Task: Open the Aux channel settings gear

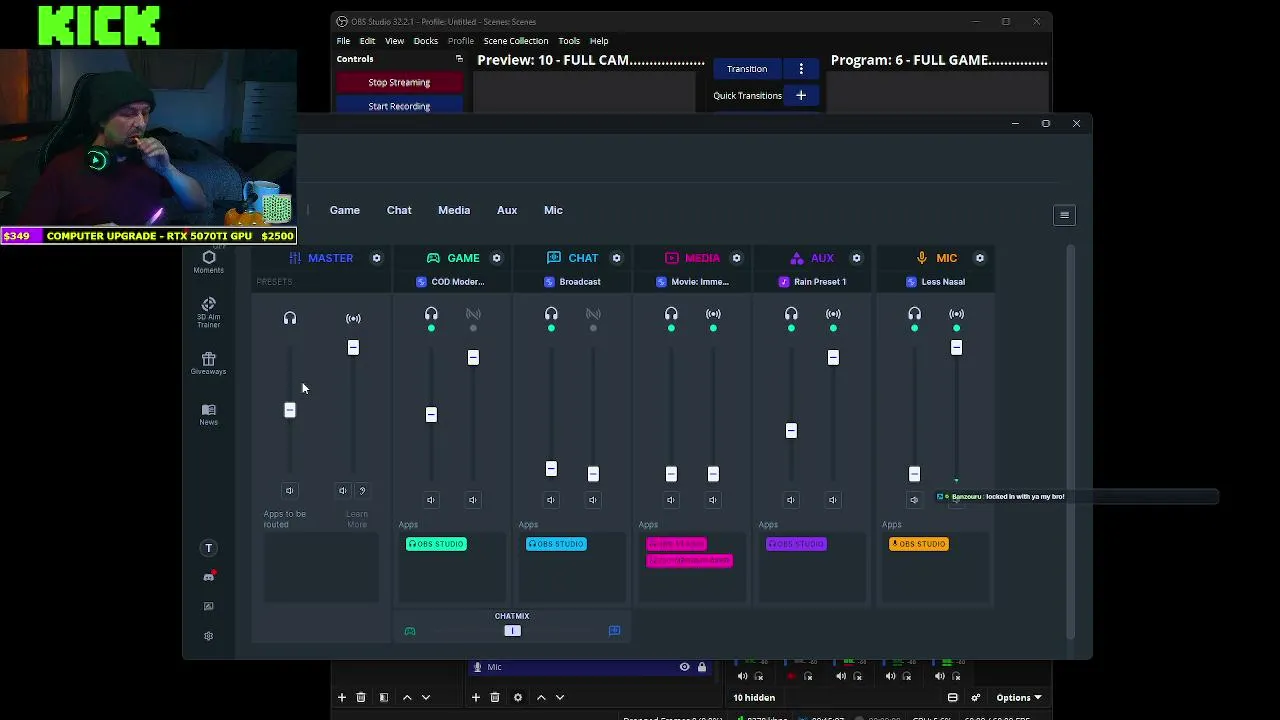Action: [x=856, y=258]
